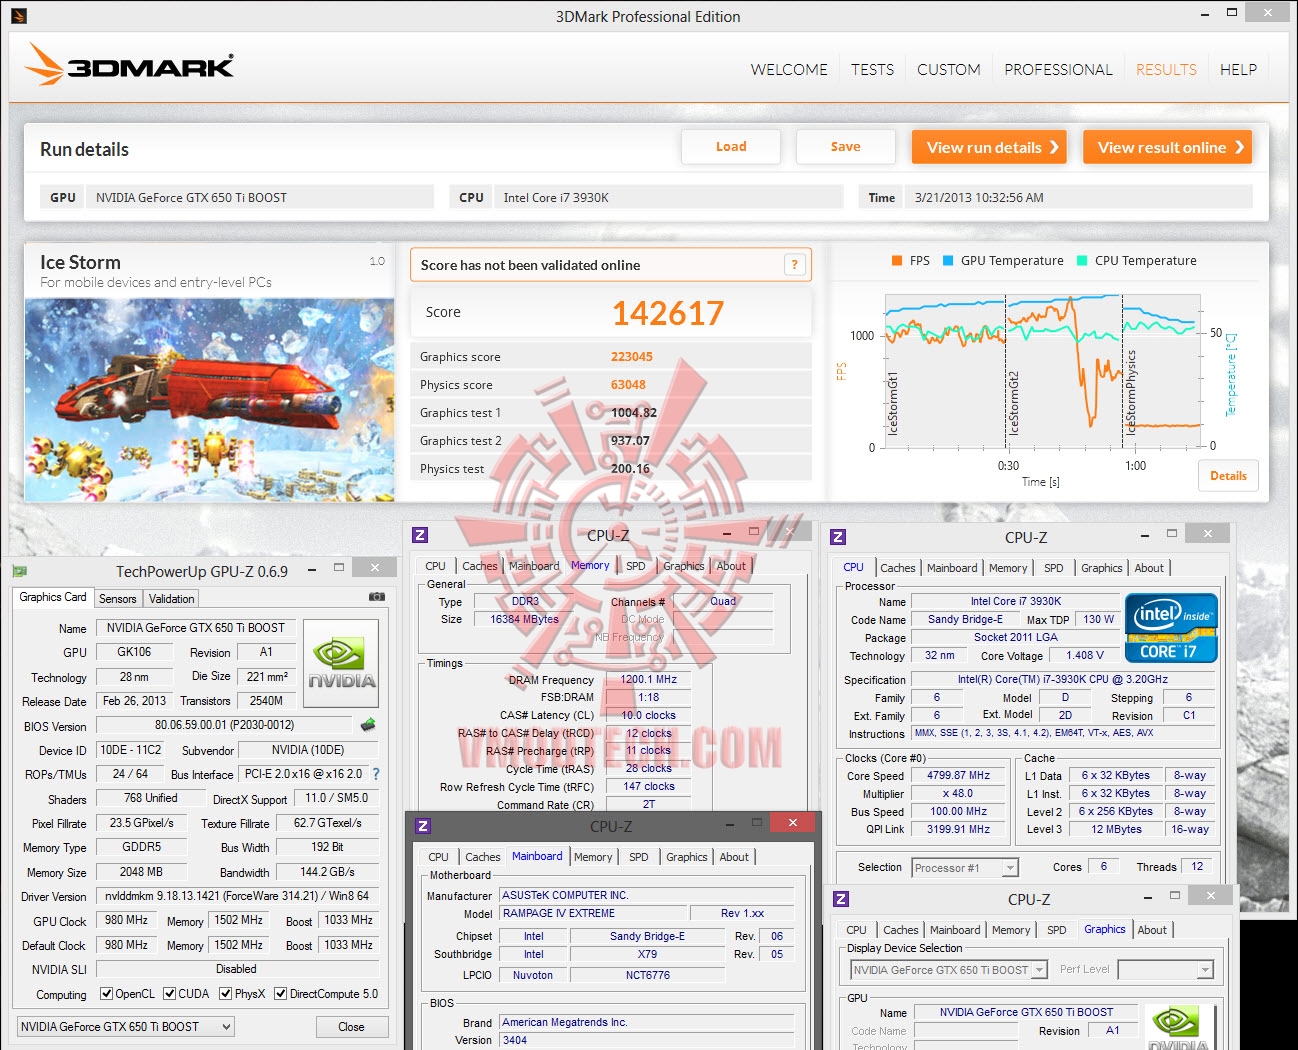
Task: Save BIOS using icon beside BIOS Version
Action: click(x=368, y=725)
